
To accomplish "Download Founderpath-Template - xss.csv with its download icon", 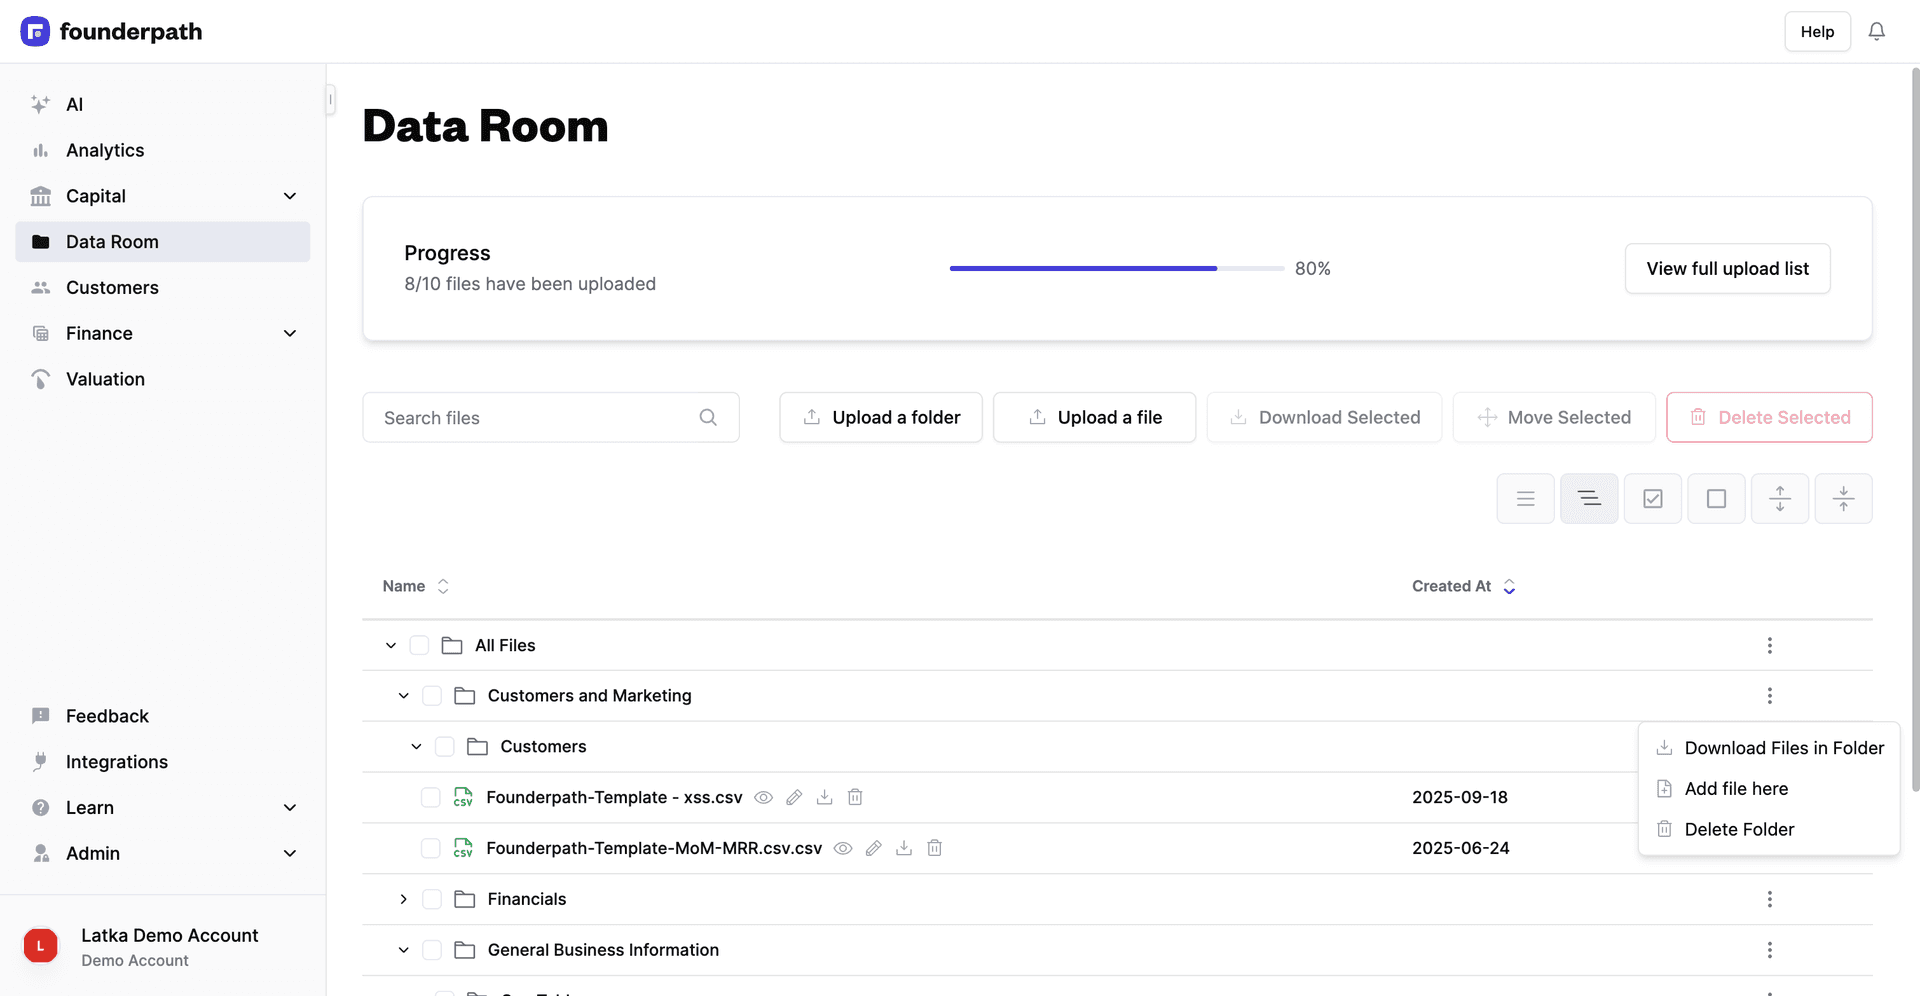I will (824, 797).
